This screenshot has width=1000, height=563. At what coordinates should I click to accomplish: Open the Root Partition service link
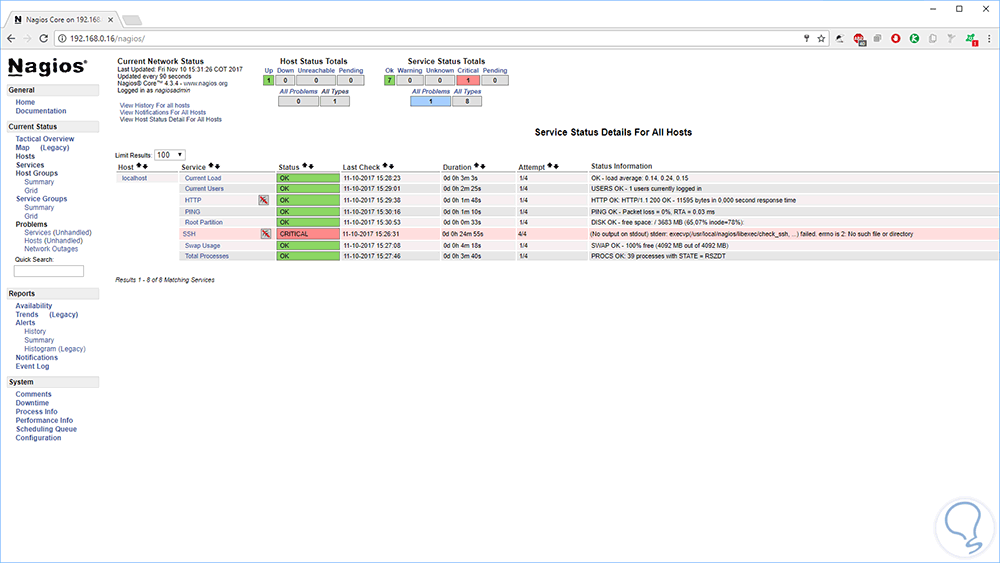point(203,223)
